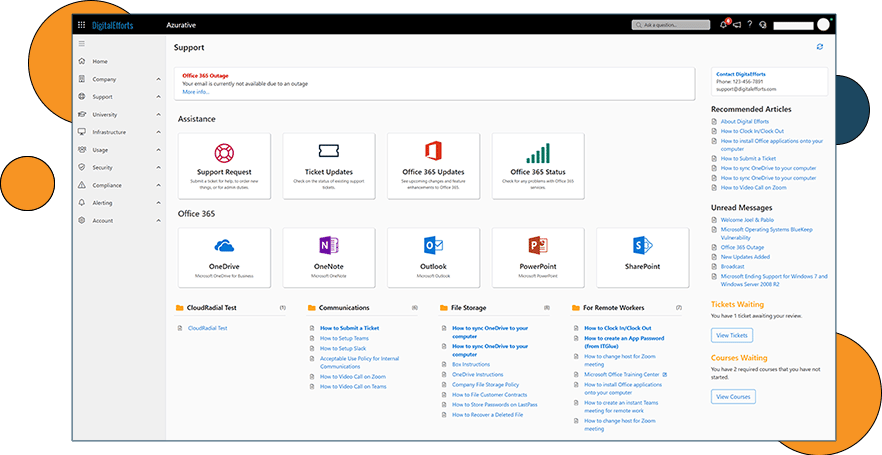The width and height of the screenshot is (882, 455).
Task: Click headset support icon in top bar
Action: click(763, 25)
